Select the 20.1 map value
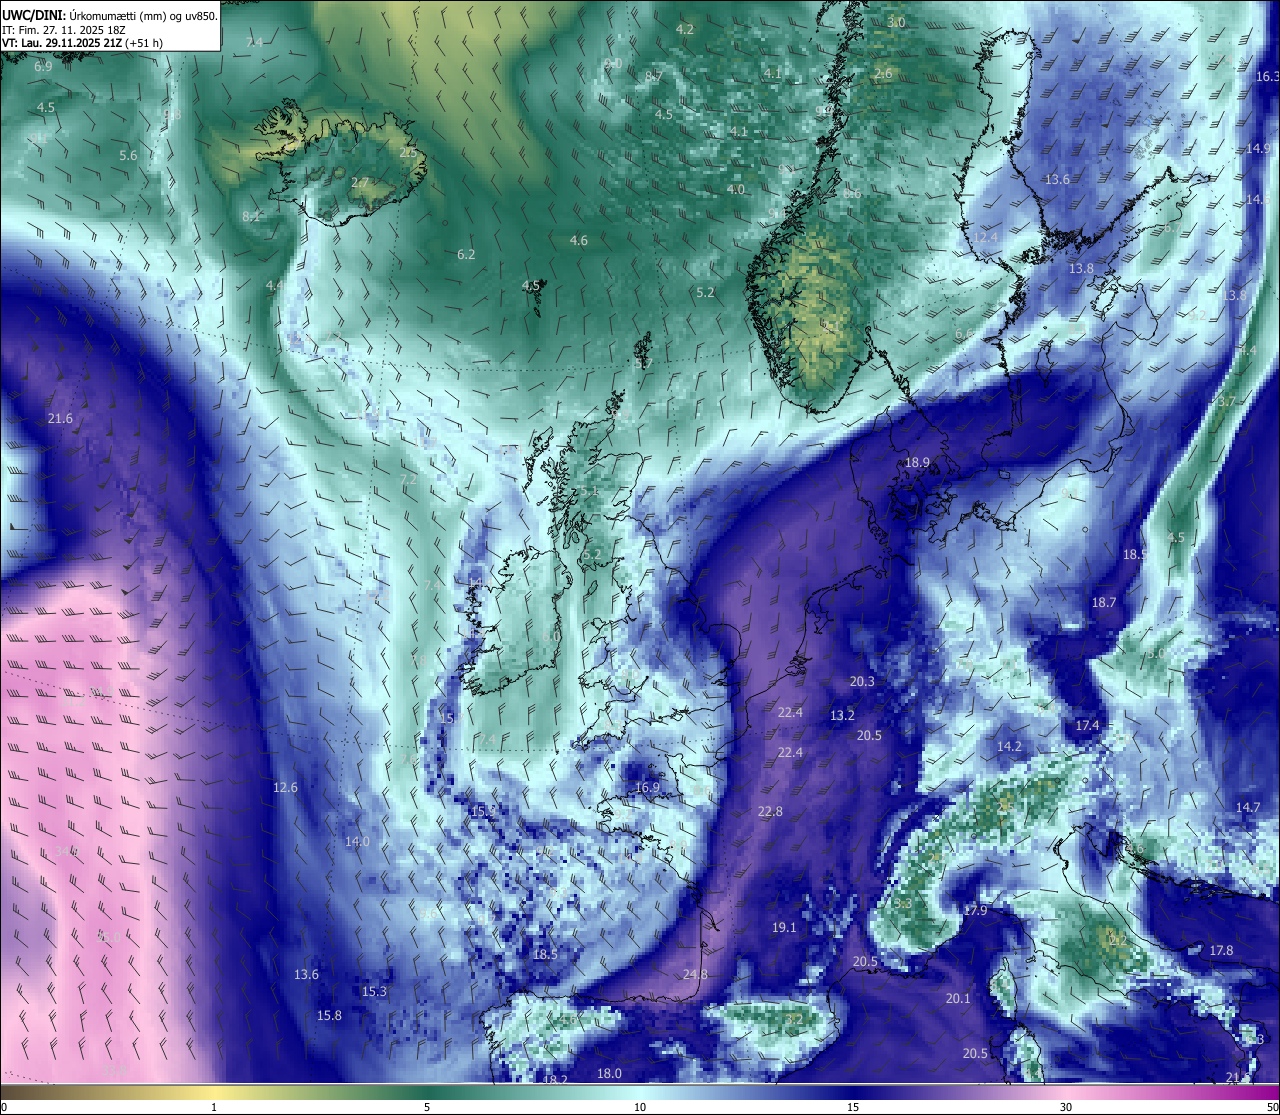This screenshot has height=1115, width=1280. coord(958,998)
